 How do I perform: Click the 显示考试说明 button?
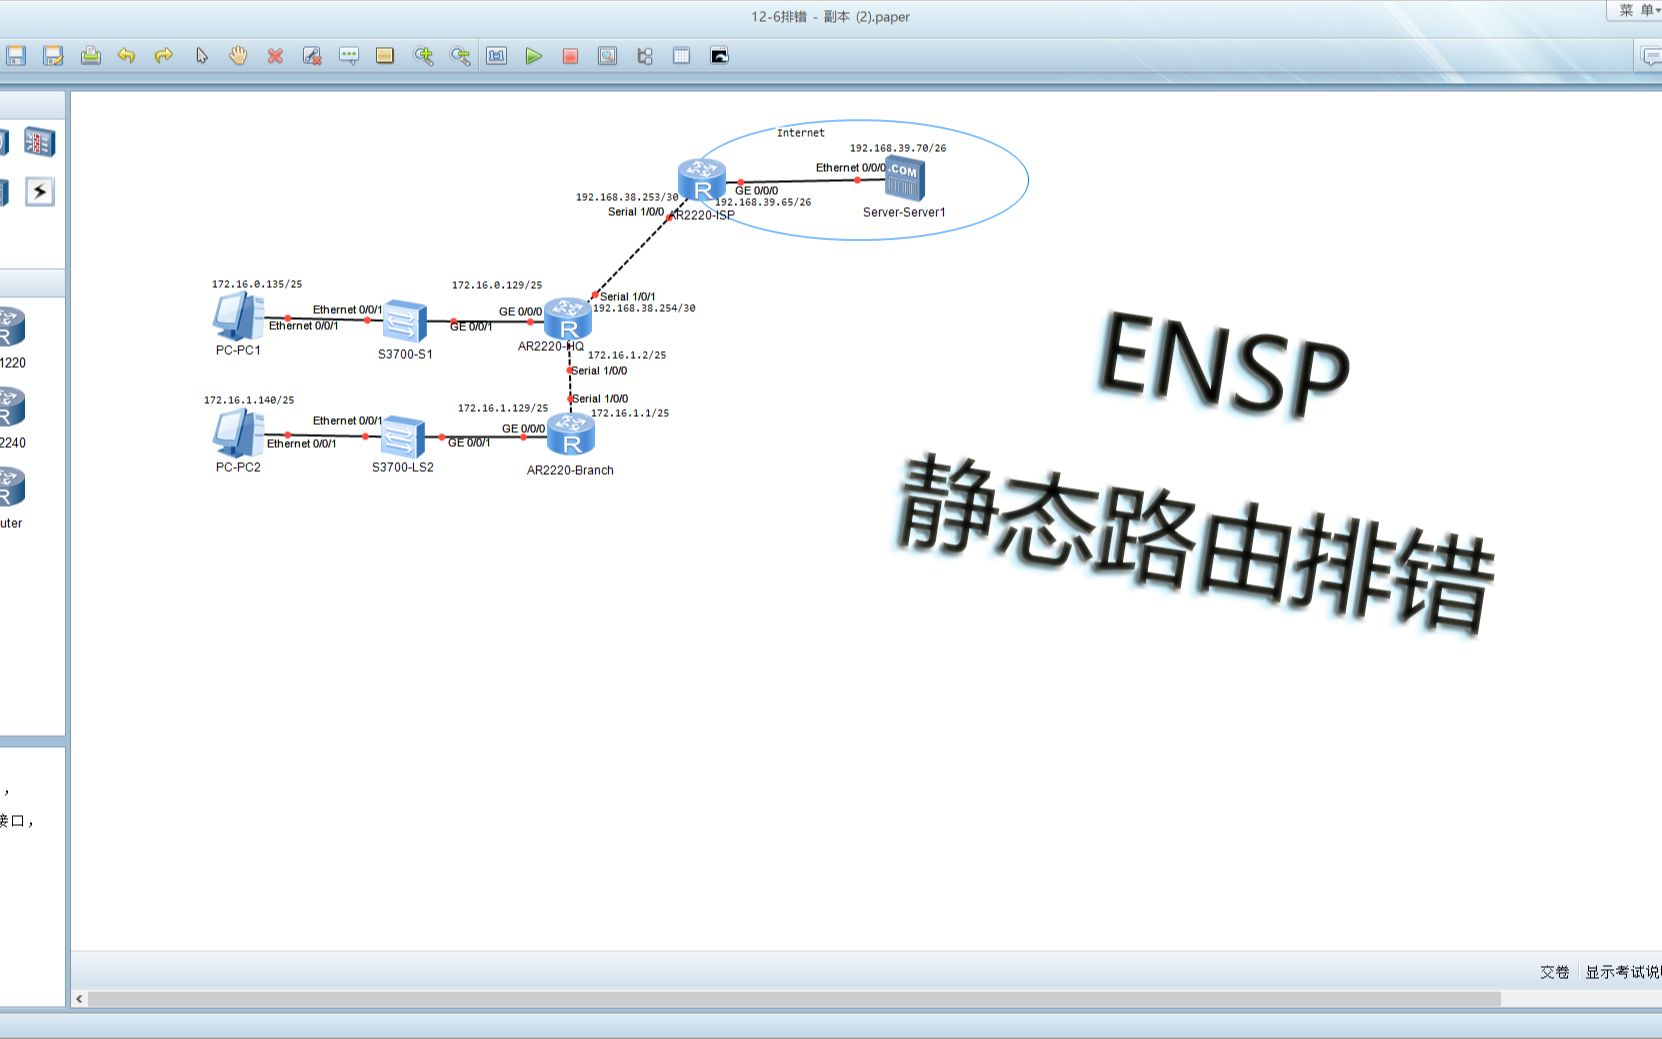(1623, 972)
